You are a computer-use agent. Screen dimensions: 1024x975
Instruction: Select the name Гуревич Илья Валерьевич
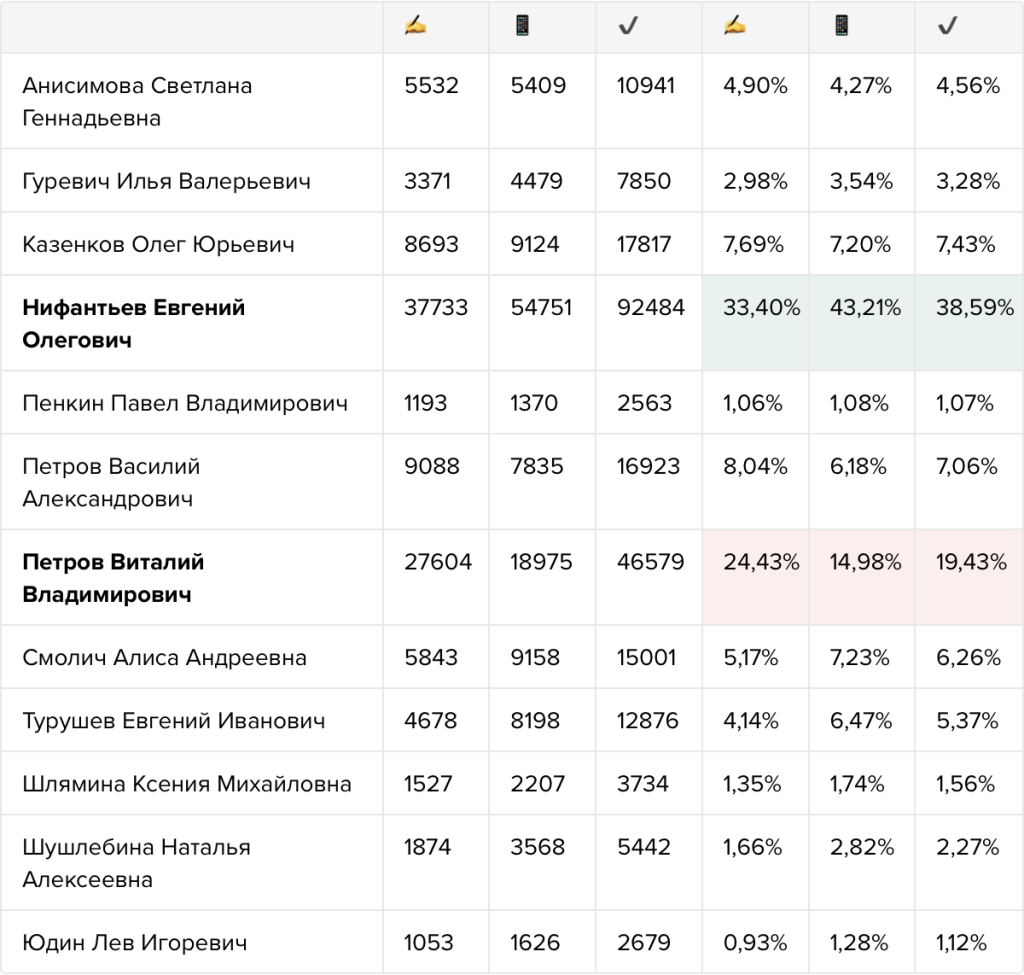coord(167,182)
